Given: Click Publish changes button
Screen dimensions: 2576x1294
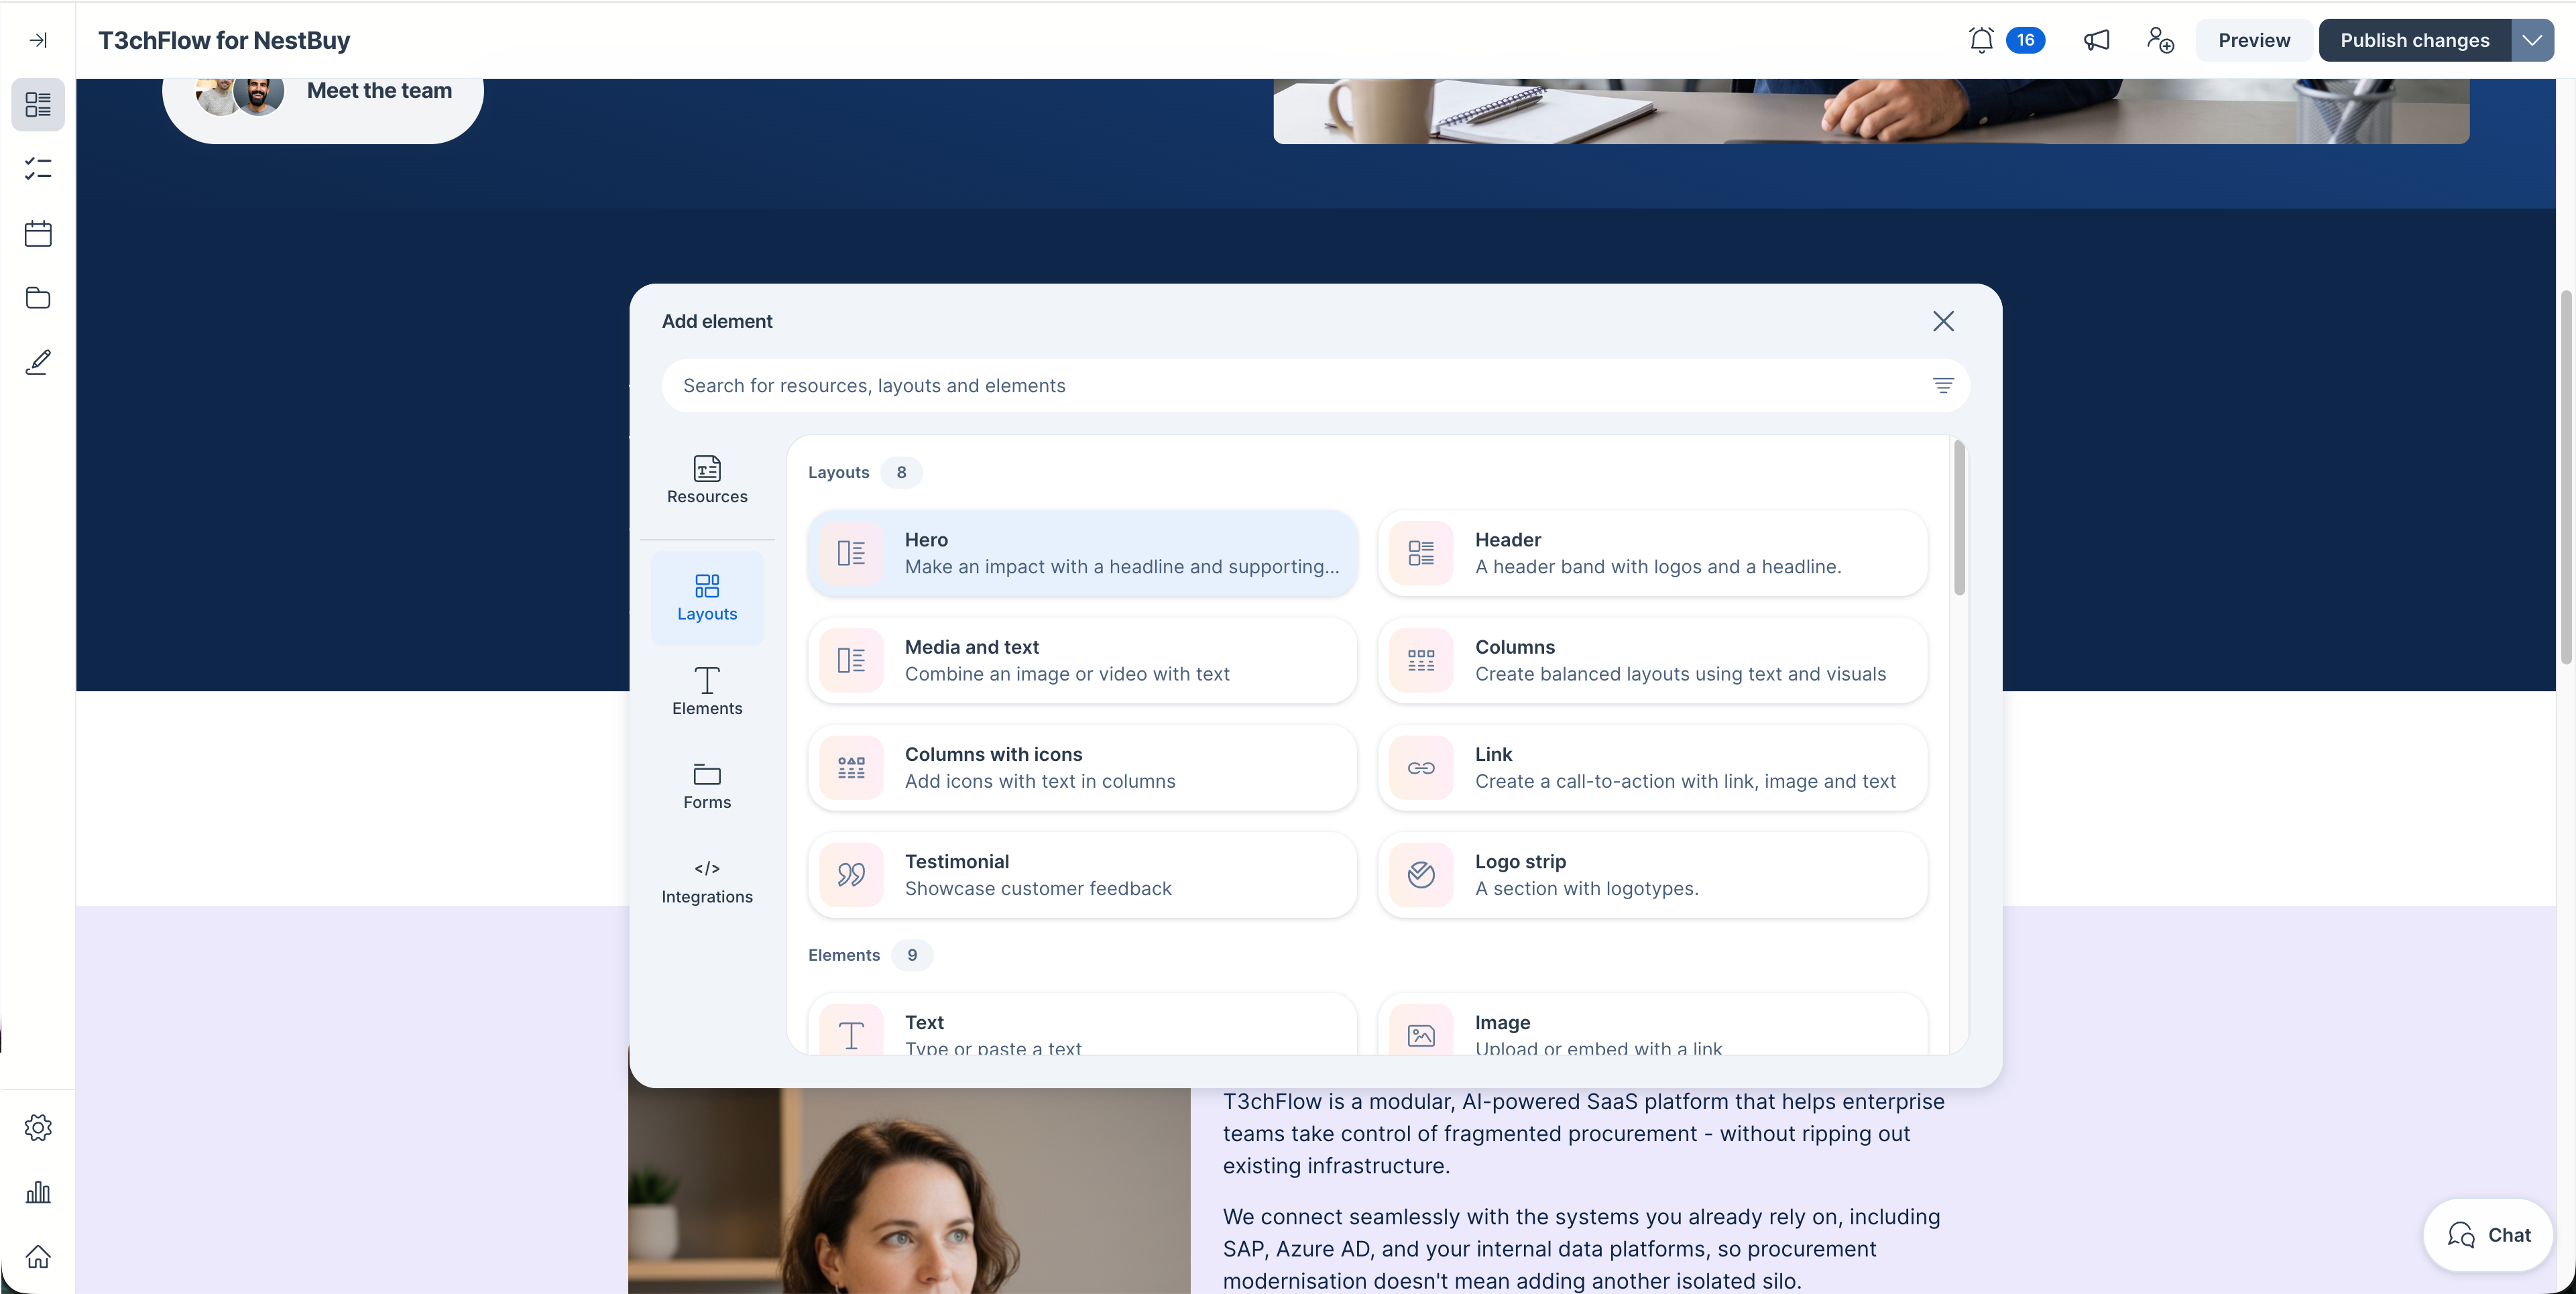Looking at the screenshot, I should 2414,40.
